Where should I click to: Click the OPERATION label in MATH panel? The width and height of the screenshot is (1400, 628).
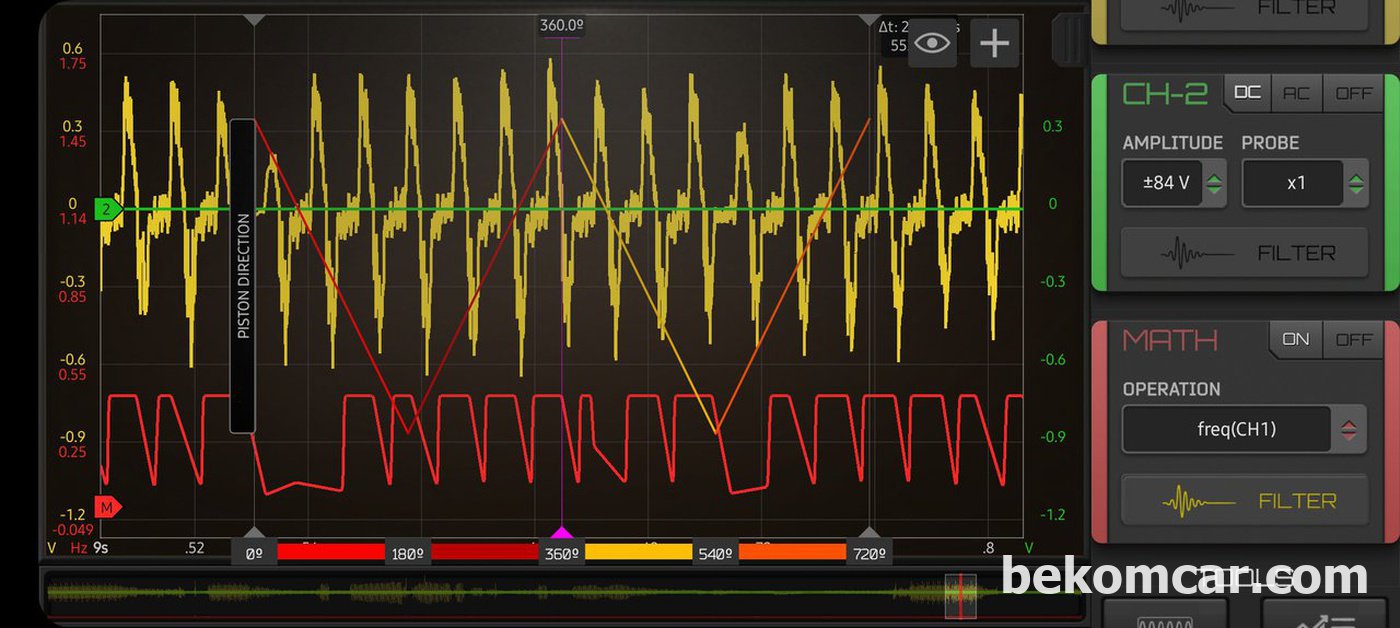[x=1171, y=389]
